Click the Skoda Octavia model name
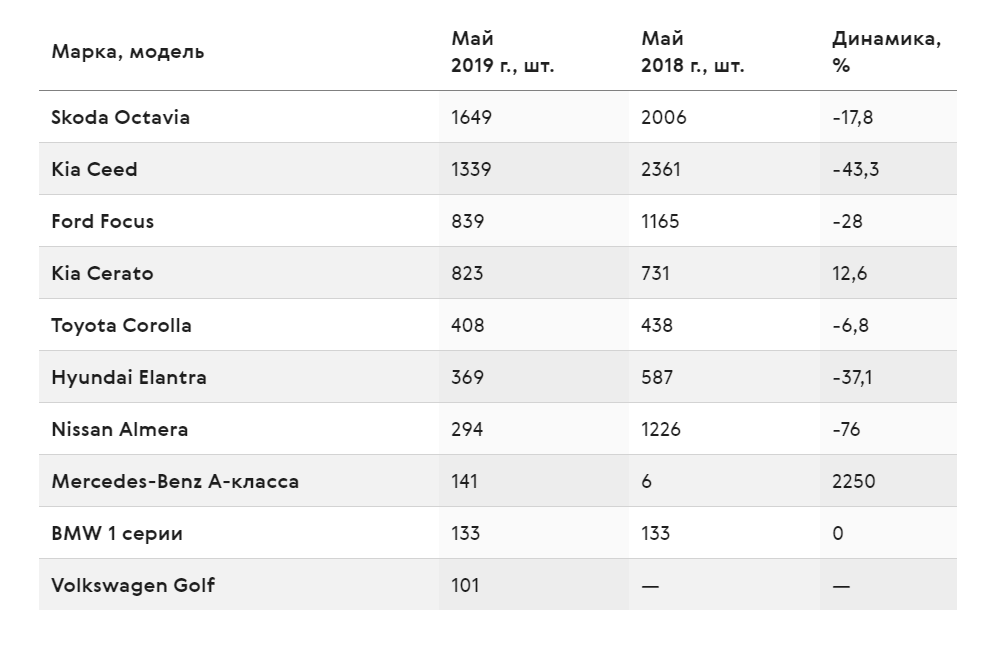 121,117
